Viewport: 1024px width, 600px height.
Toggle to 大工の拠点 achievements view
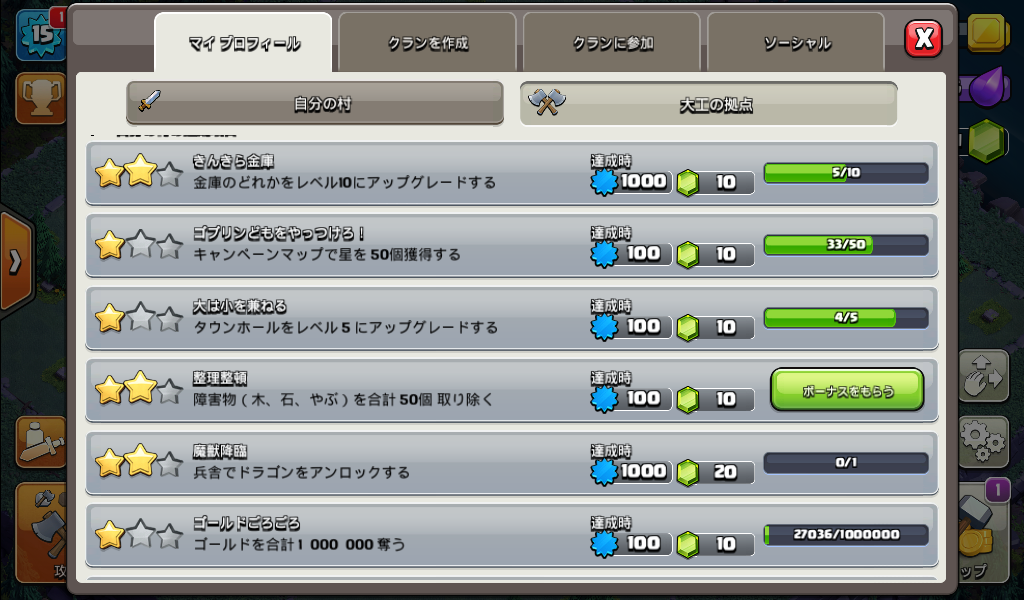tap(709, 103)
